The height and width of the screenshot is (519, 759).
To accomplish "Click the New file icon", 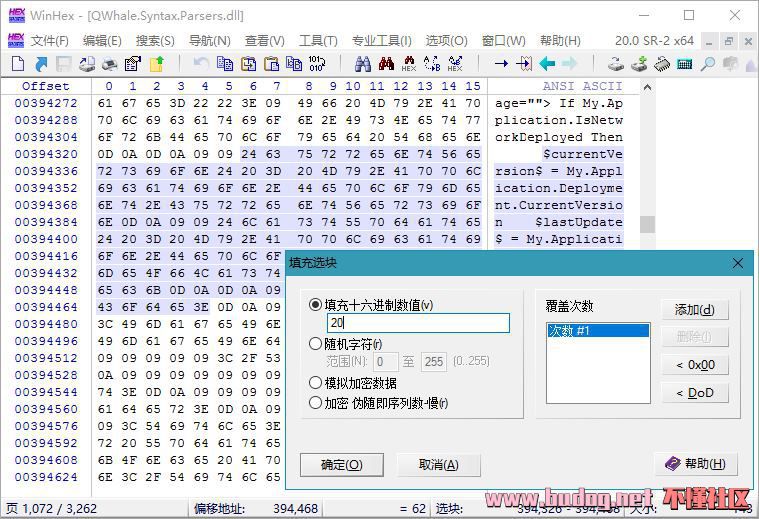I will click(18, 63).
